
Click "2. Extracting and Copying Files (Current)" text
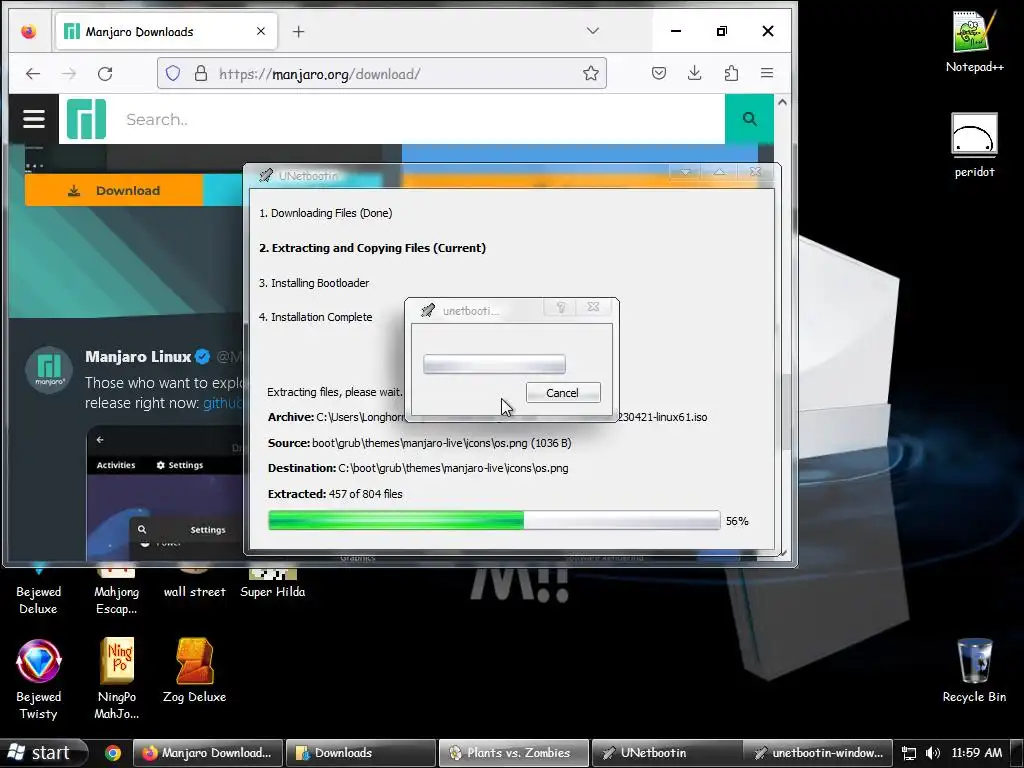click(x=372, y=248)
